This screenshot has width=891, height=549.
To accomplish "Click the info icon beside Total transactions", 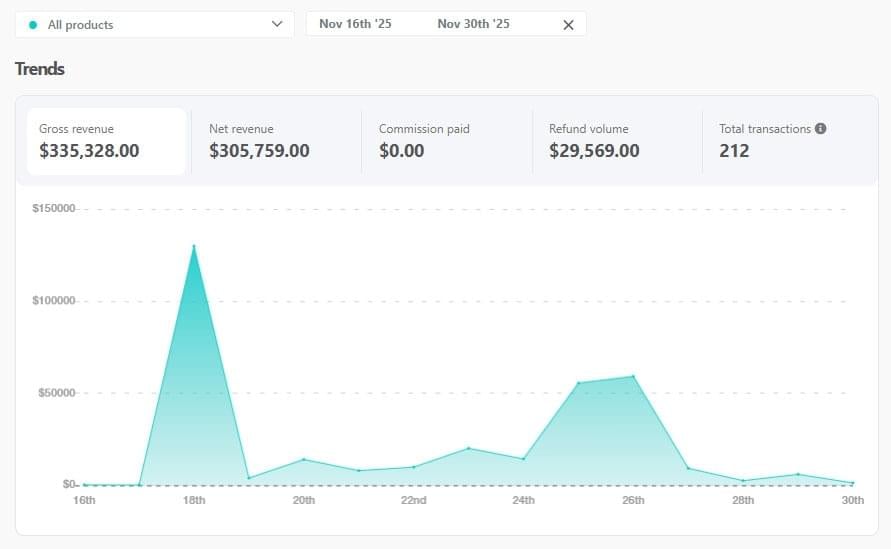I will coord(820,129).
